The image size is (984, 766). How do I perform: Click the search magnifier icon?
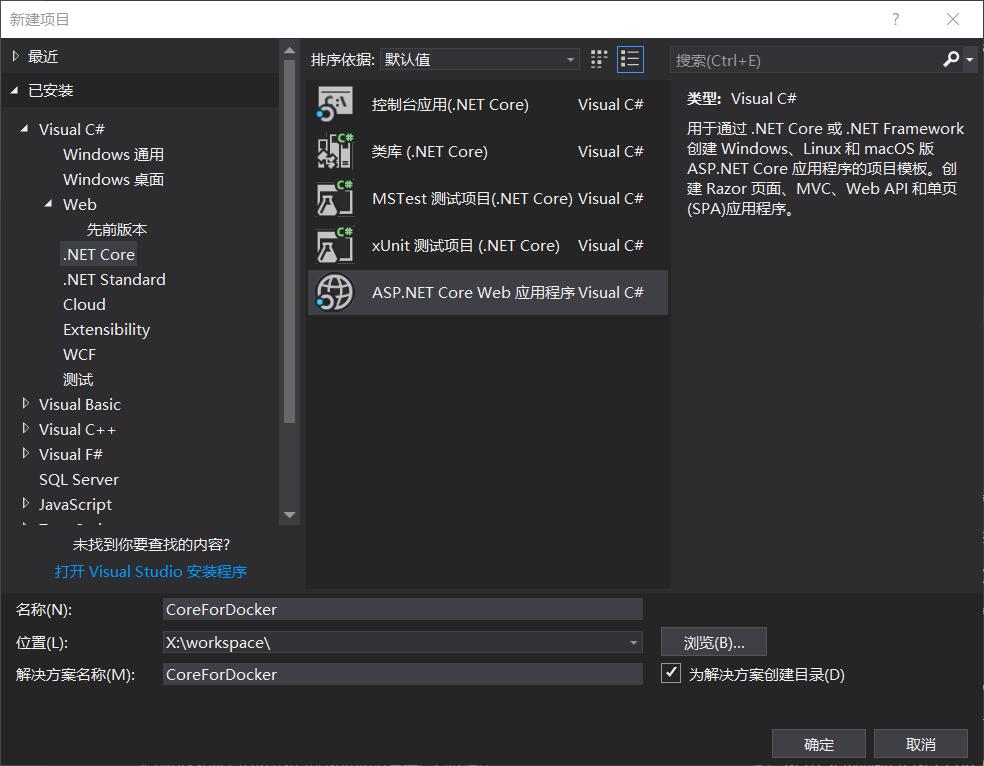pyautogui.click(x=951, y=60)
